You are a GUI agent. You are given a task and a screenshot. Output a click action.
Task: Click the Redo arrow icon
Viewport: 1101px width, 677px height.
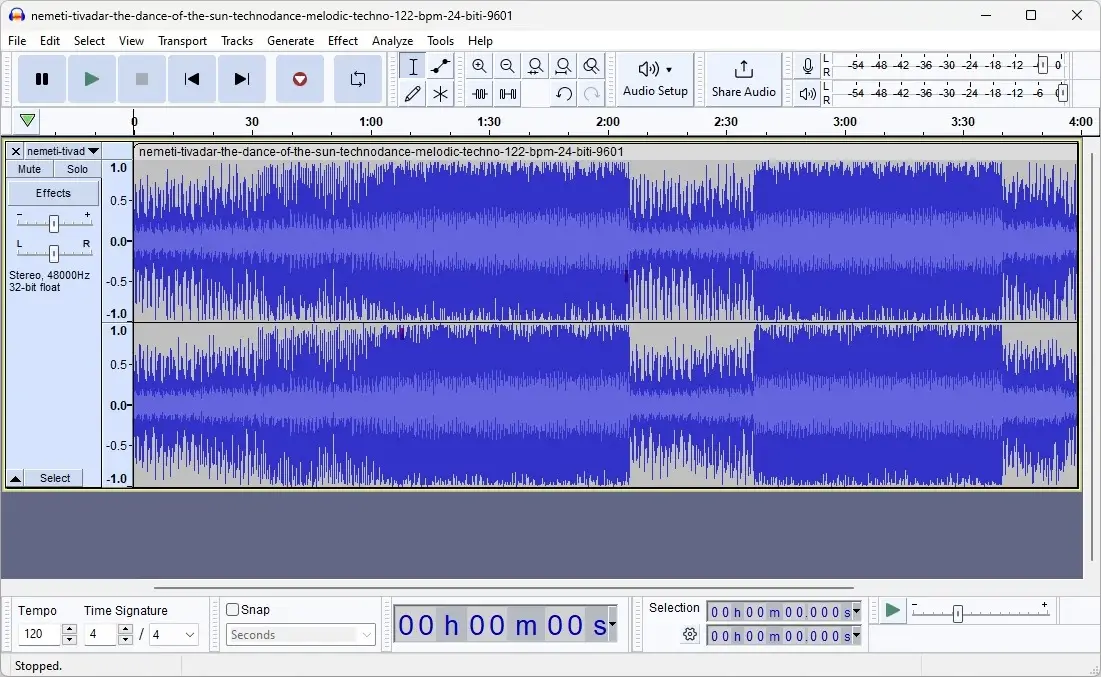[x=591, y=93]
